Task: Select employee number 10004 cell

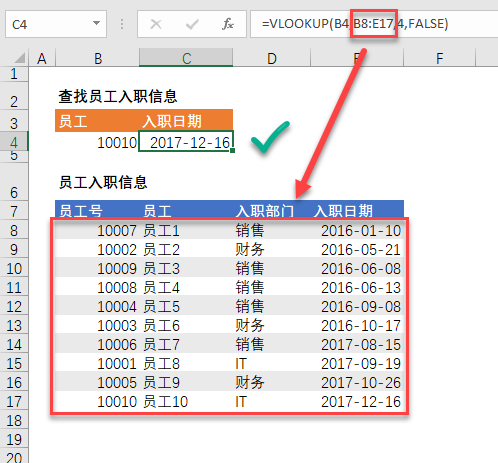Action: pyautogui.click(x=97, y=306)
